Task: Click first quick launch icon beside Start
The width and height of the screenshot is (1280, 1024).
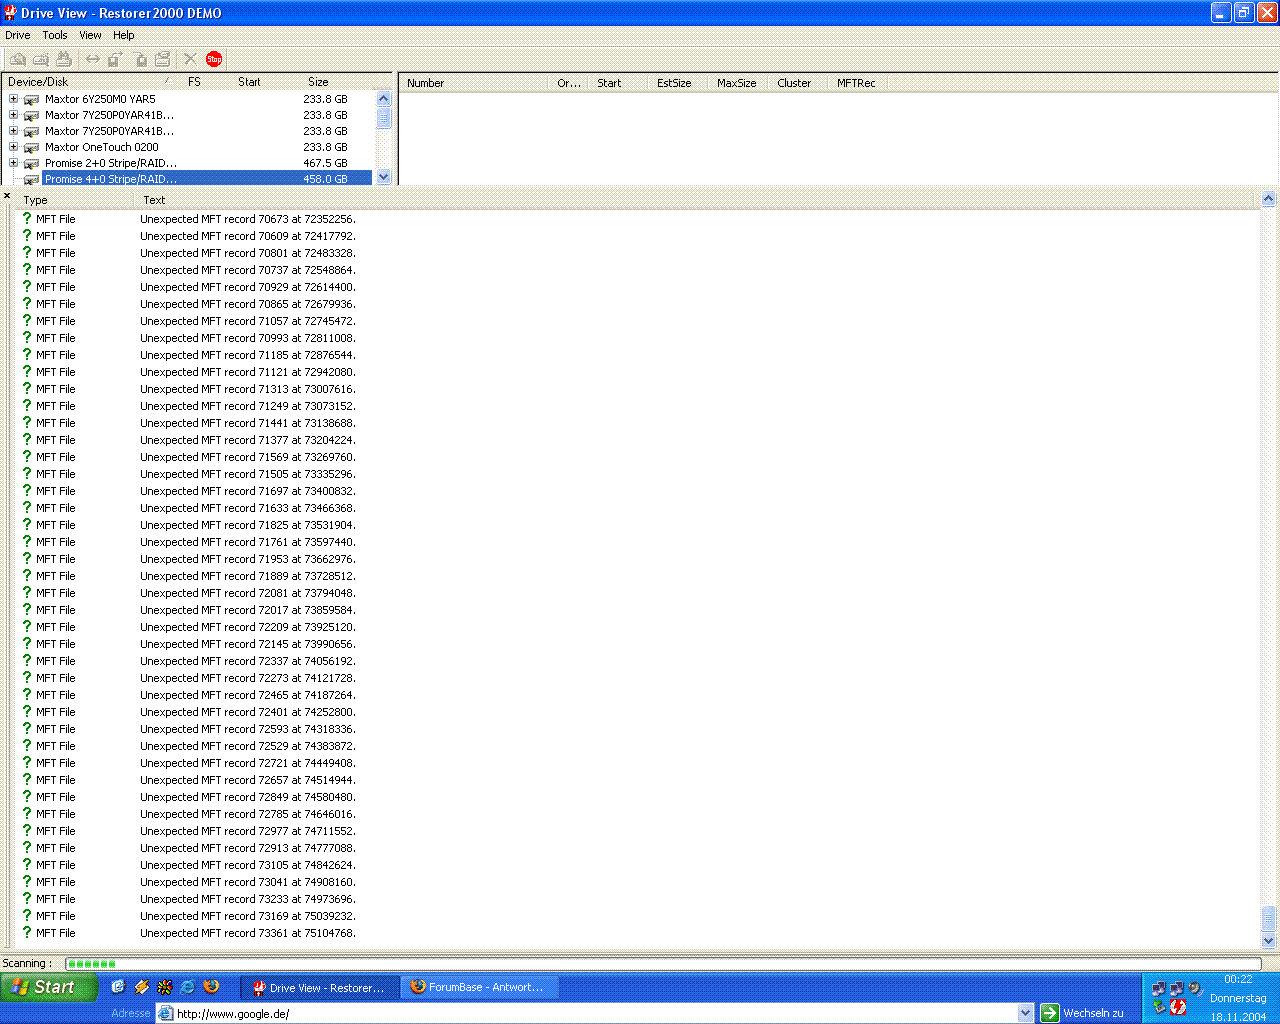Action: [x=118, y=986]
